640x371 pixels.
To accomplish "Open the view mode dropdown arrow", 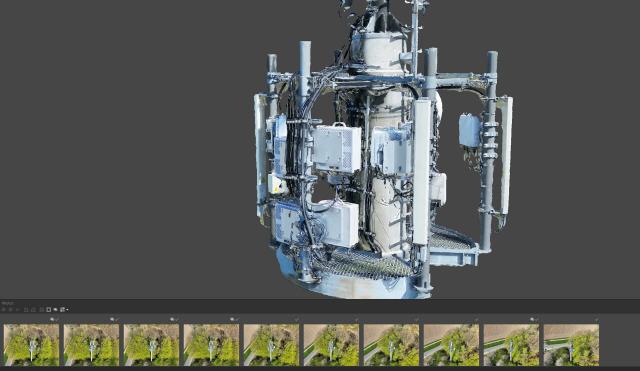I will point(67,309).
